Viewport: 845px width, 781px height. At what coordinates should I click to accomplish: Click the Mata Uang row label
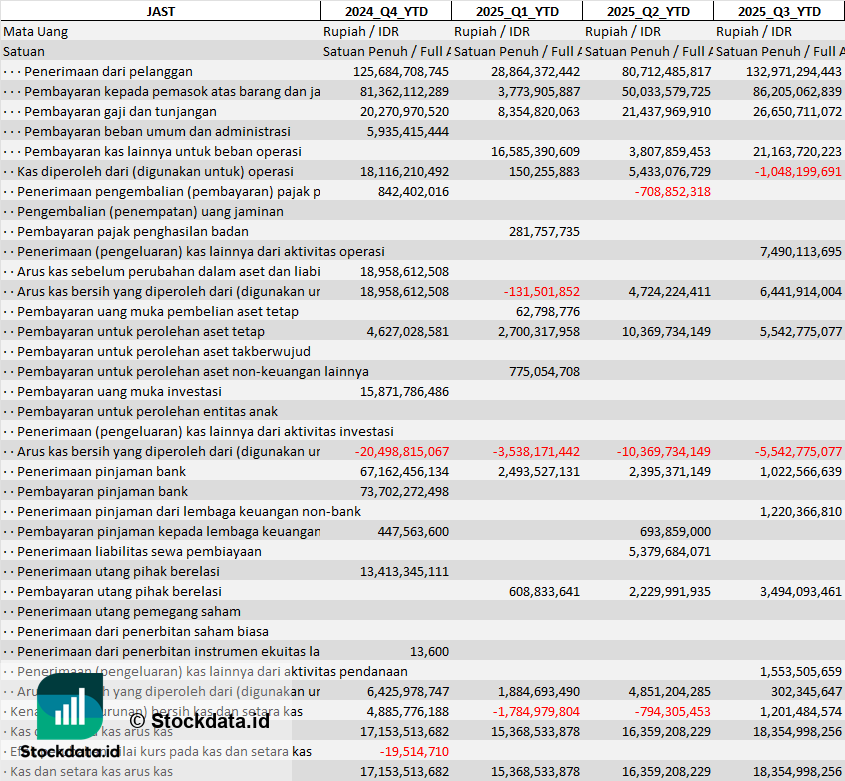[36, 31]
